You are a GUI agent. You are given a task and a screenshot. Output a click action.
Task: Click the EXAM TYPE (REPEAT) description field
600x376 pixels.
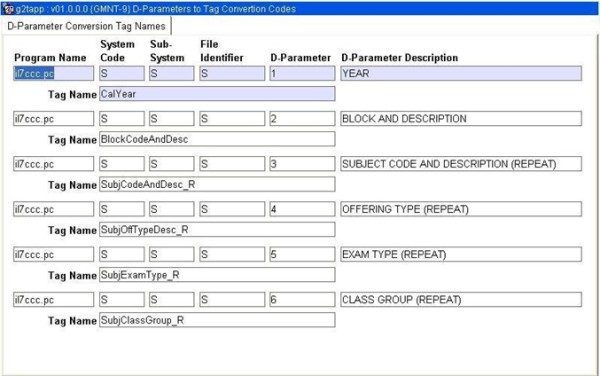(x=461, y=254)
